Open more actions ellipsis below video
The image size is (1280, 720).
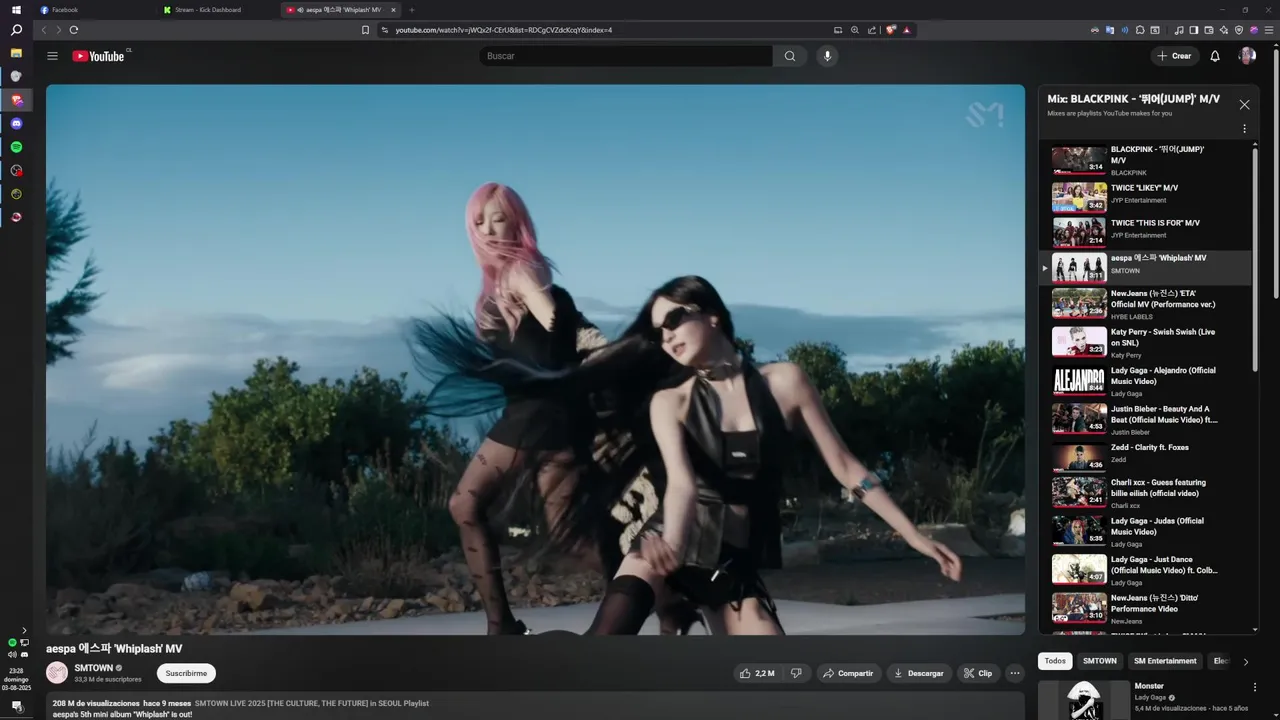click(1015, 673)
